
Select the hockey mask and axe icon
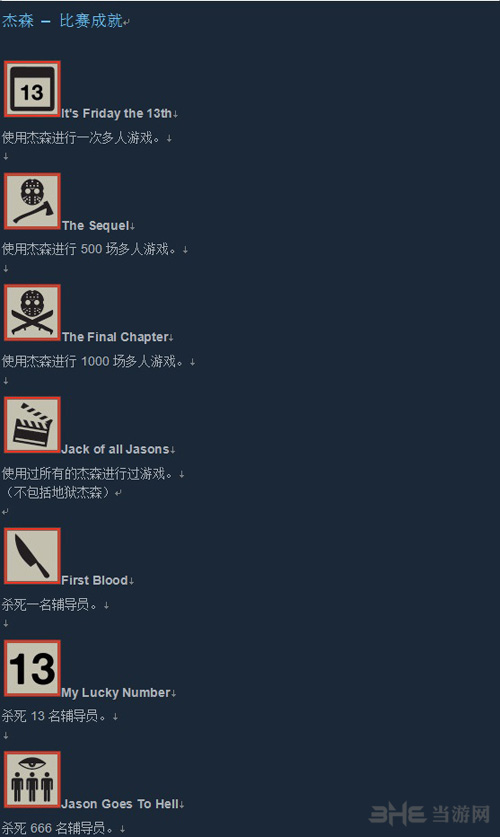point(32,201)
